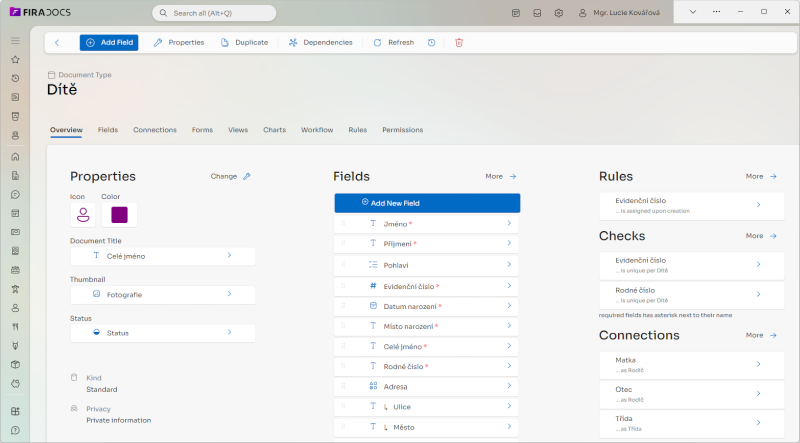Open settings gear in title bar
This screenshot has width=800, height=443.
click(559, 13)
